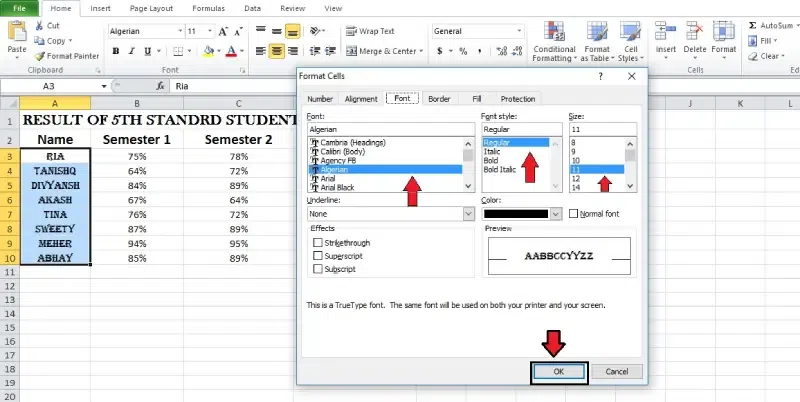Open the AutoSum dropdown

[796, 26]
